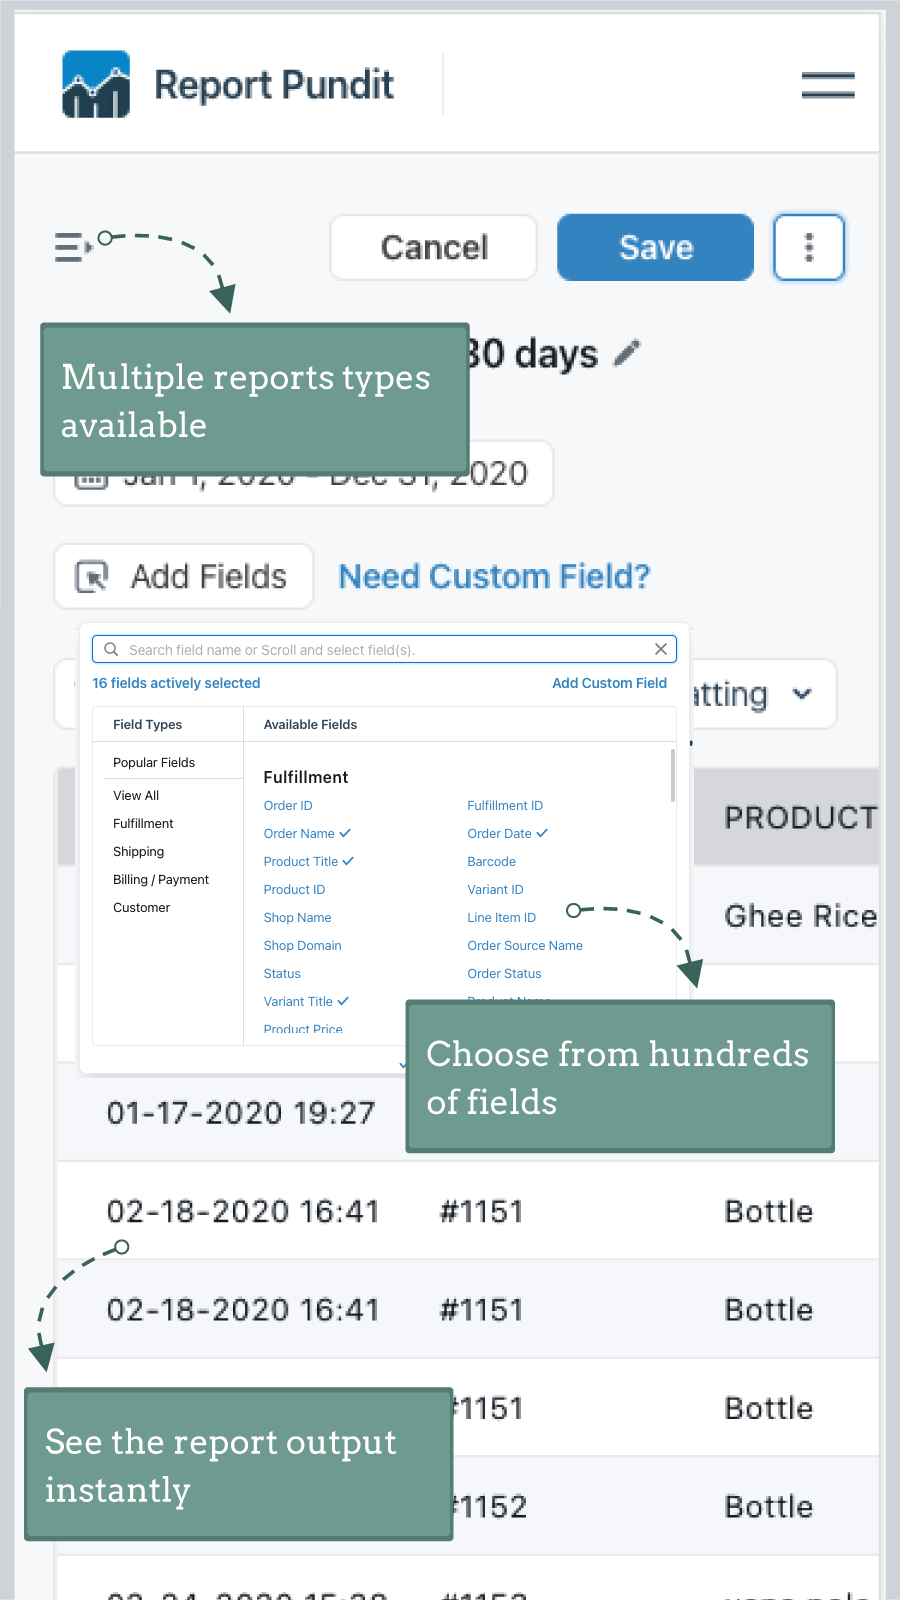Click the Report Pundit logo icon
Image resolution: width=900 pixels, height=1600 pixels.
click(x=96, y=85)
